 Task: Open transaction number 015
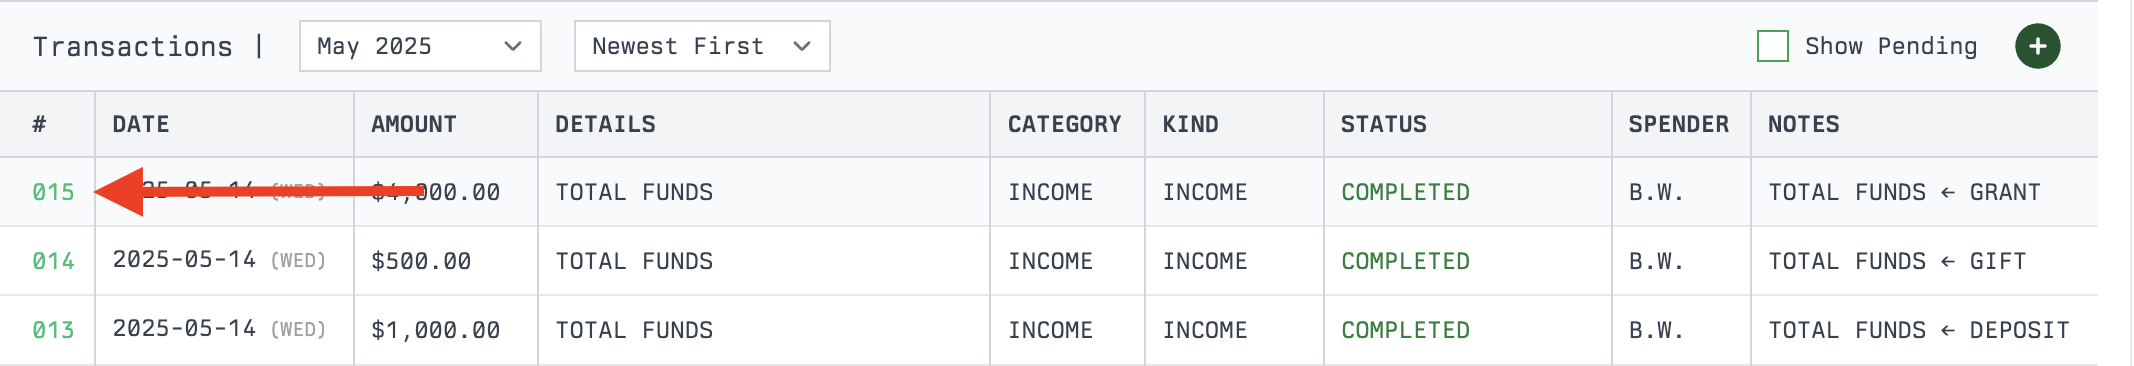pos(54,192)
